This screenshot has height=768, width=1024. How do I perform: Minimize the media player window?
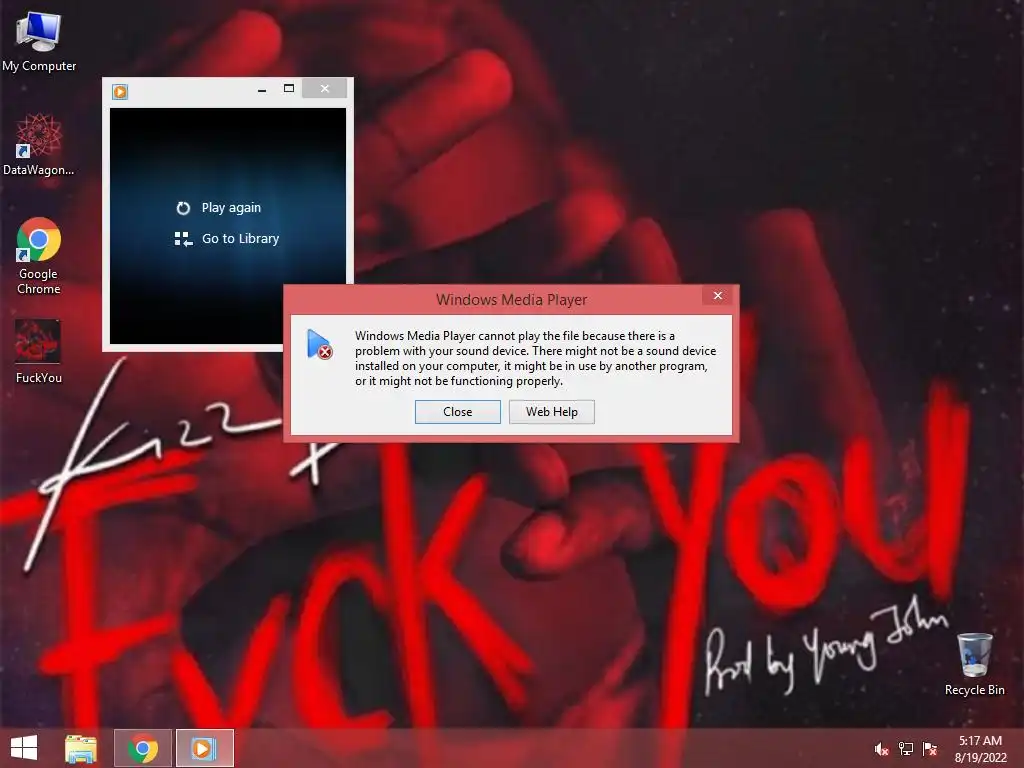[262, 89]
